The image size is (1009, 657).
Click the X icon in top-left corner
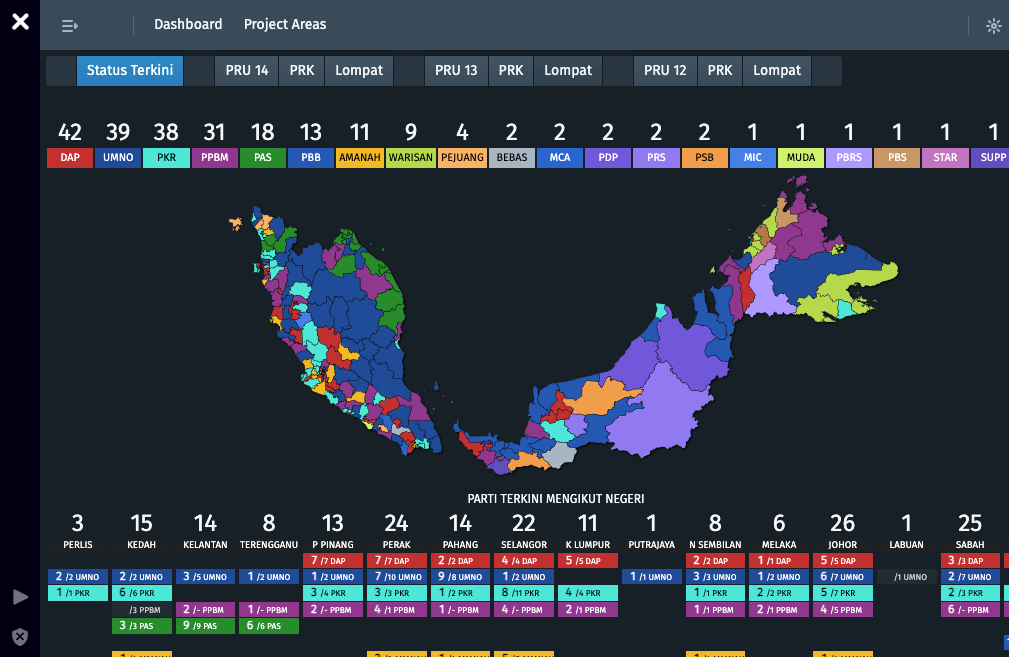20,22
